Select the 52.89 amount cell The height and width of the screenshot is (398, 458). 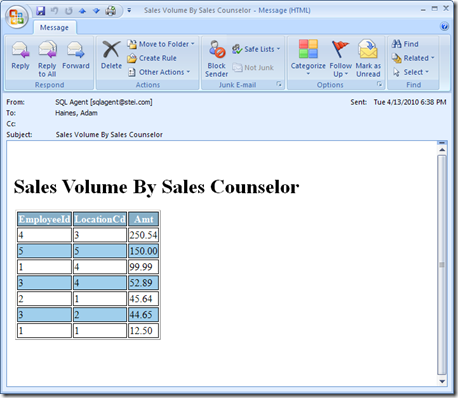[x=143, y=283]
